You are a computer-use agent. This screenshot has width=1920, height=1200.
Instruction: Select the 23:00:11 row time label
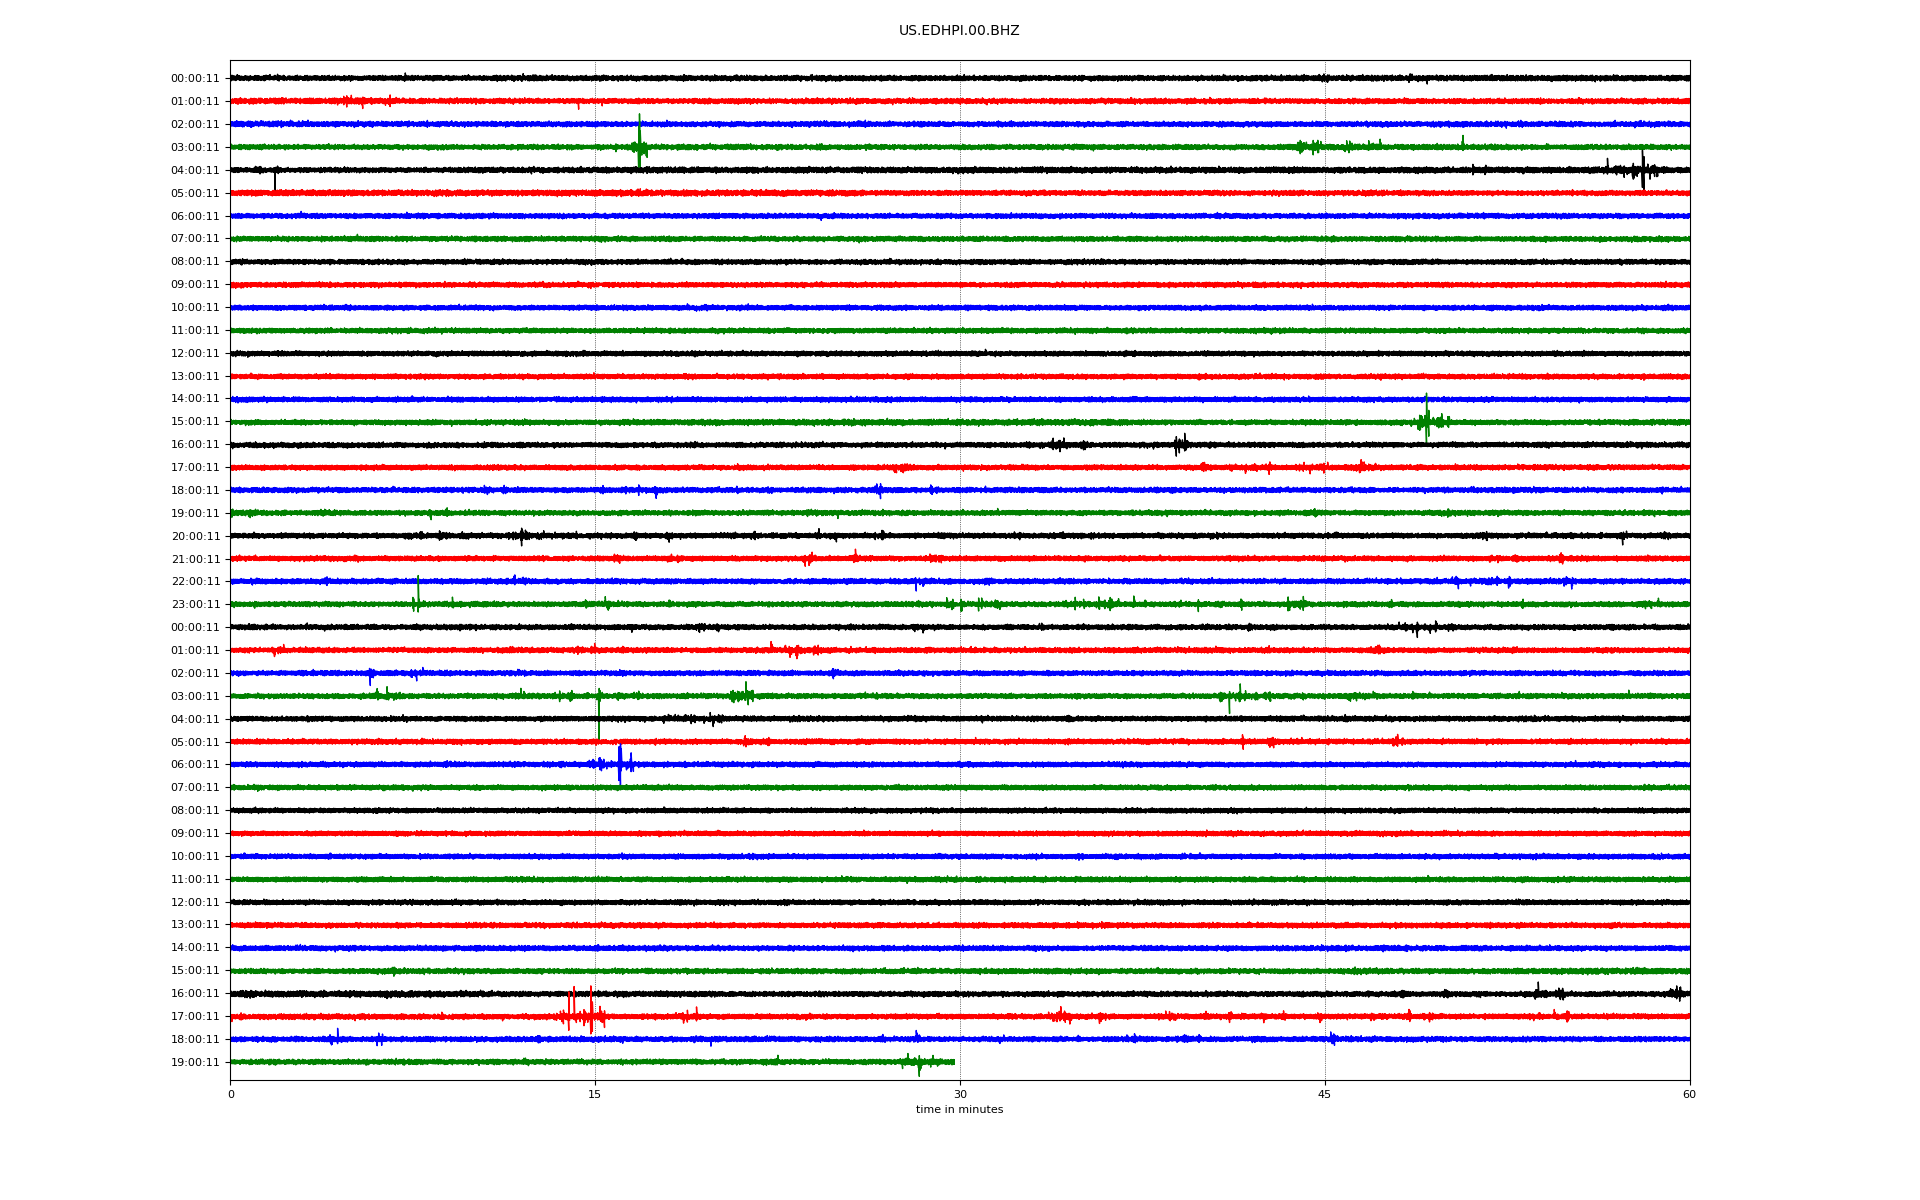click(x=195, y=605)
